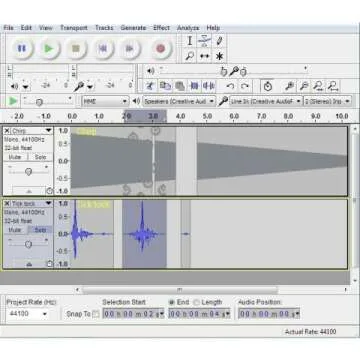Select the Length radio button
The width and height of the screenshot is (360, 360).
[196, 302]
